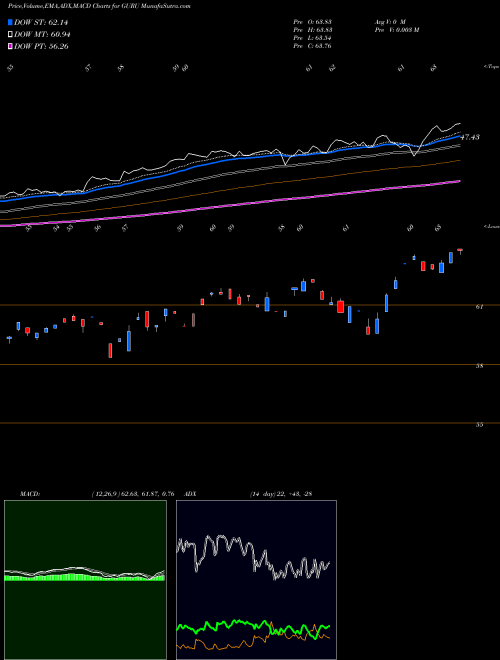The image size is (500, 660).
Task: Click the 47.43 value label beside EMA lines
Action: pyautogui.click(x=470, y=137)
